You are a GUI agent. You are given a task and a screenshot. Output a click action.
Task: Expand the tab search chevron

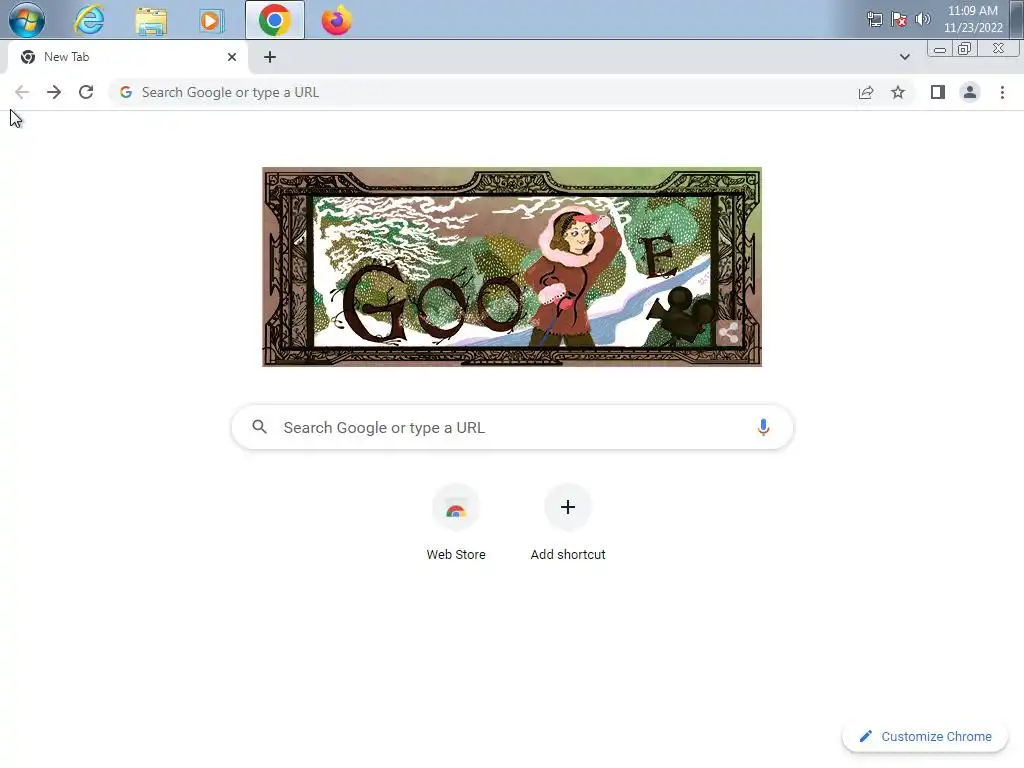(x=904, y=57)
